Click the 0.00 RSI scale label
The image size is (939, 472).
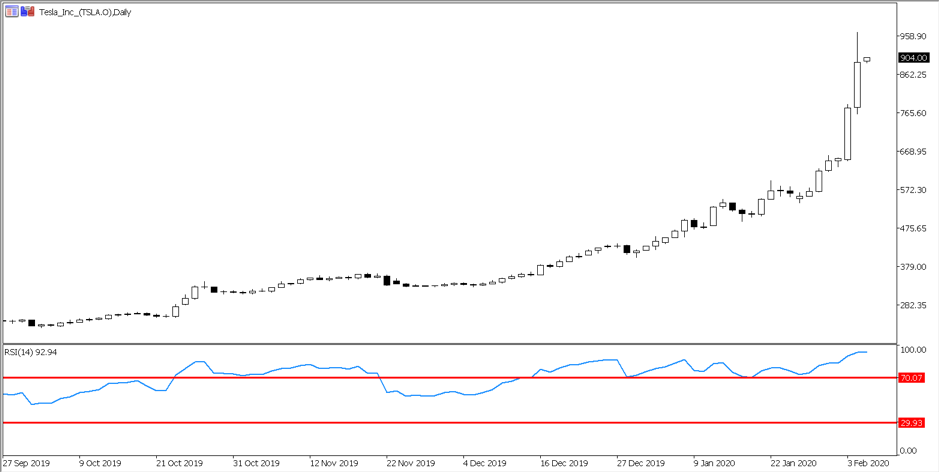click(909, 450)
